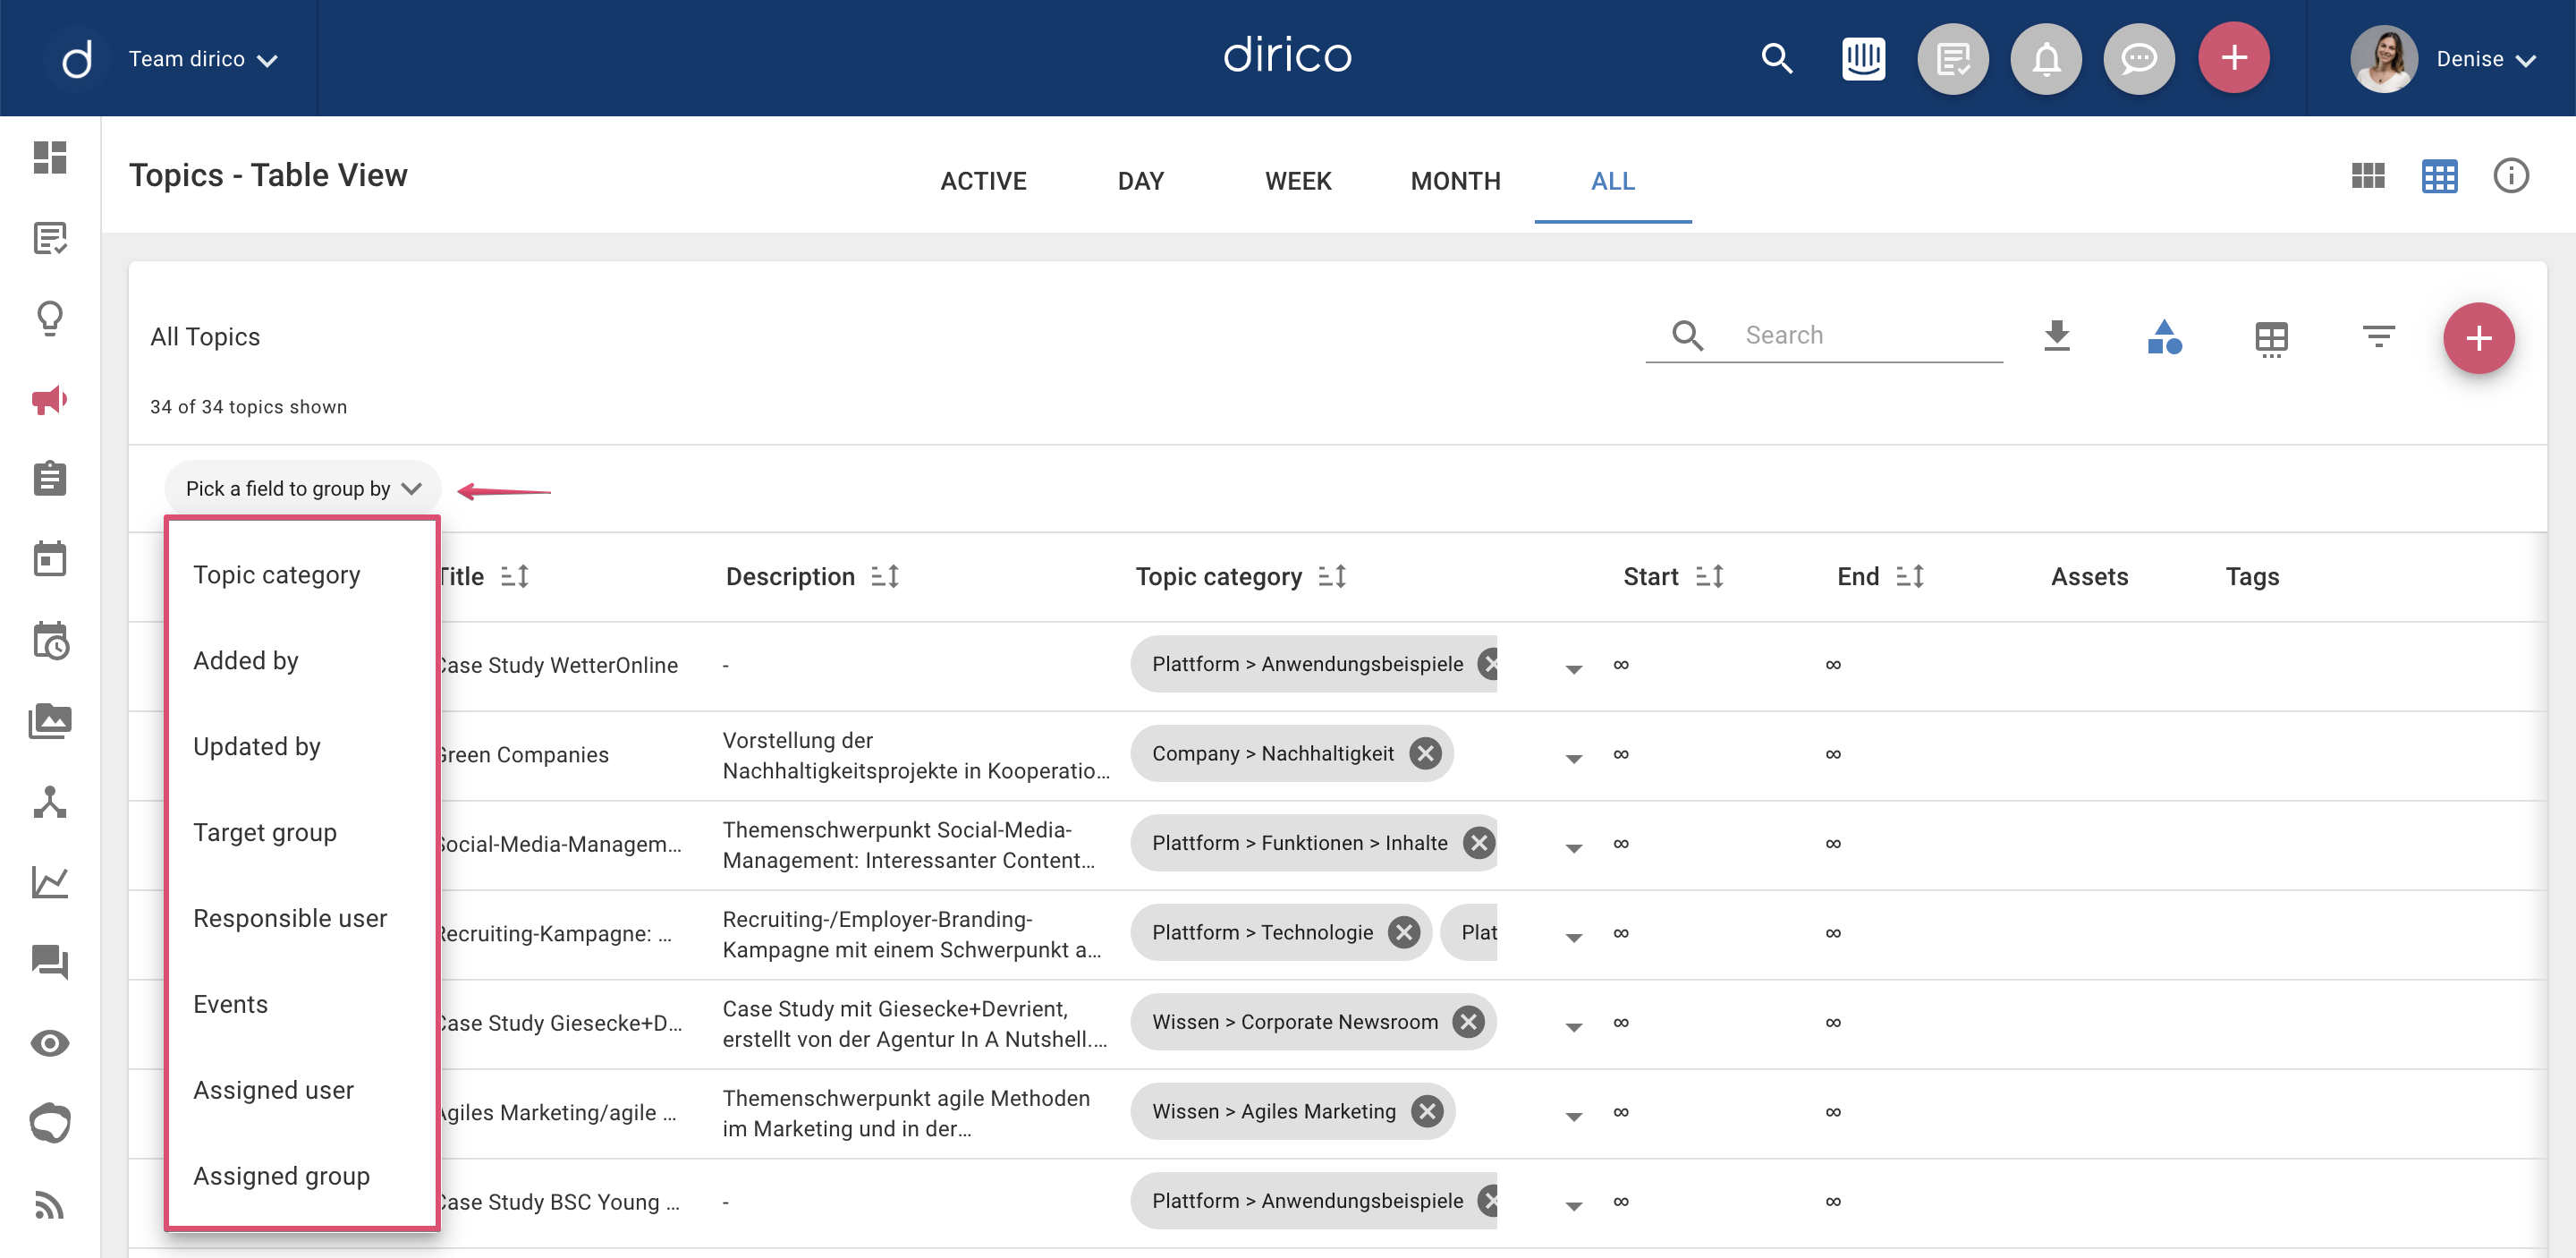Switch to the ACTIVE tab
2576x1258 pixels.
(983, 181)
